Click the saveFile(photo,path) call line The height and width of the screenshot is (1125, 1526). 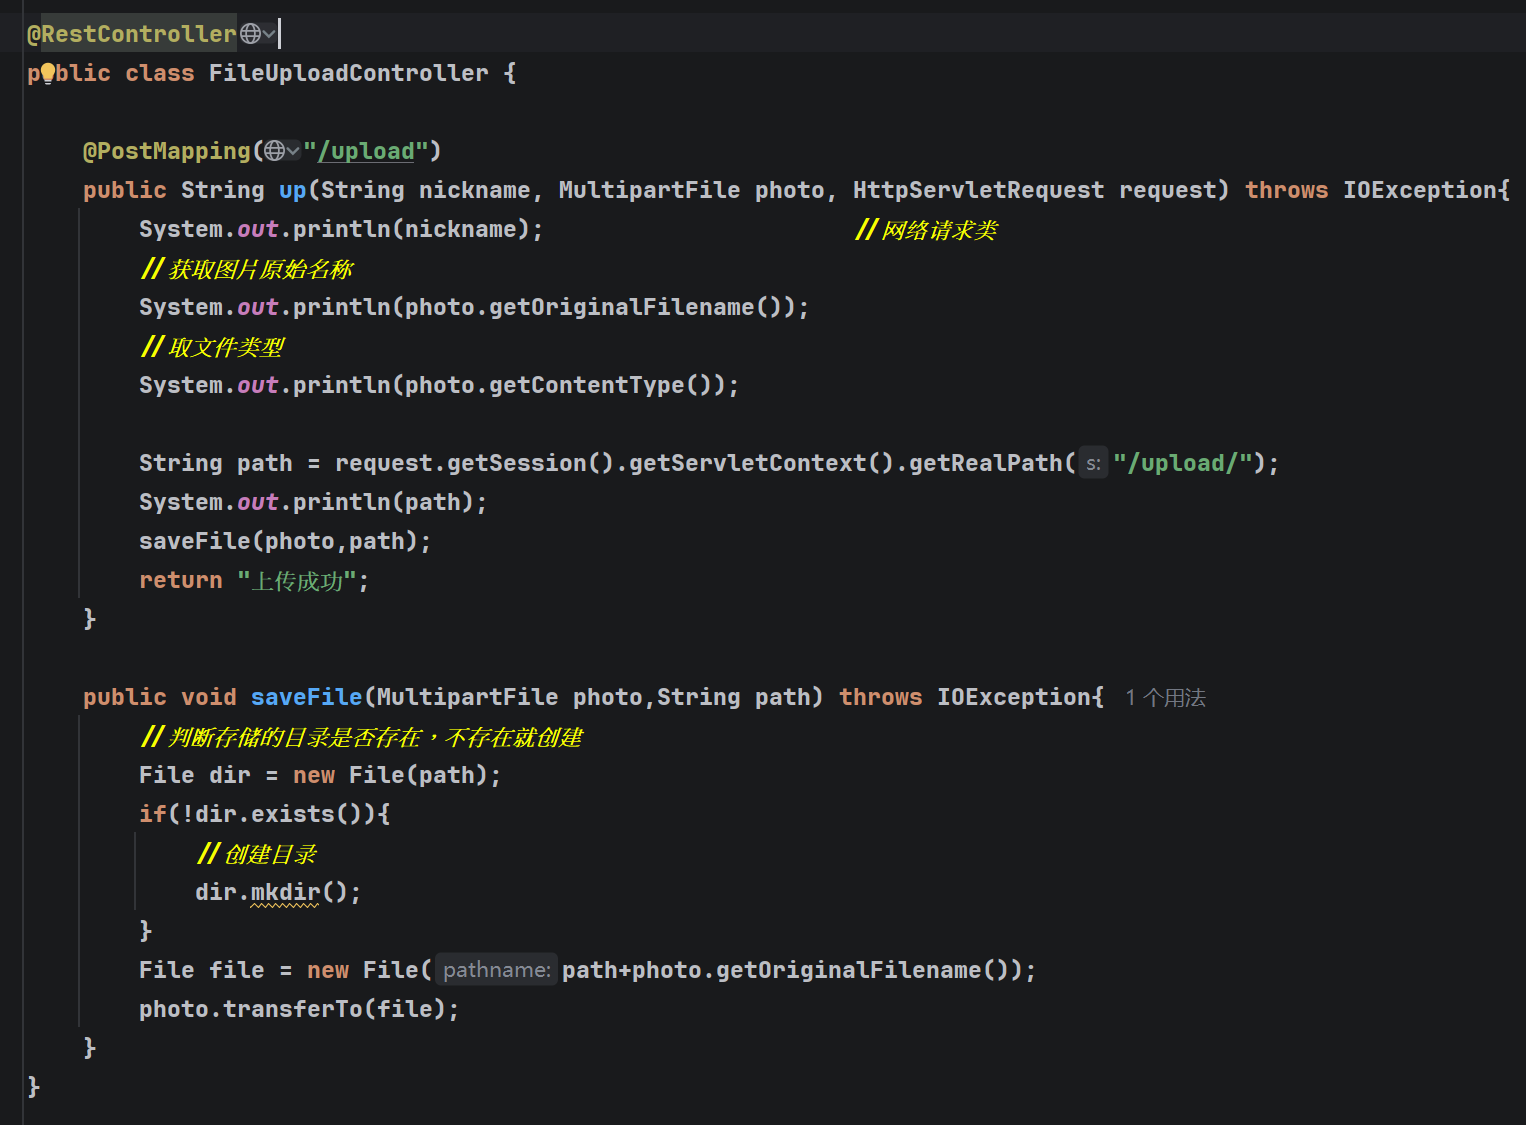(x=285, y=541)
